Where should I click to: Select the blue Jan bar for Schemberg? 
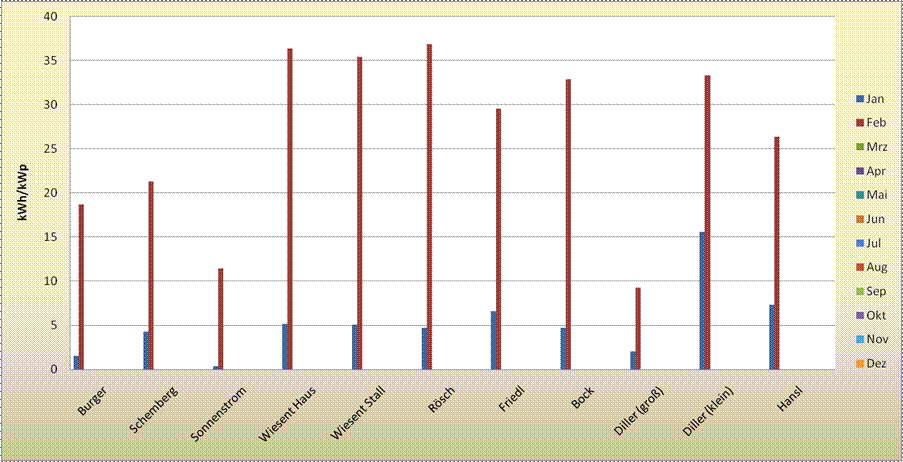pyautogui.click(x=146, y=350)
